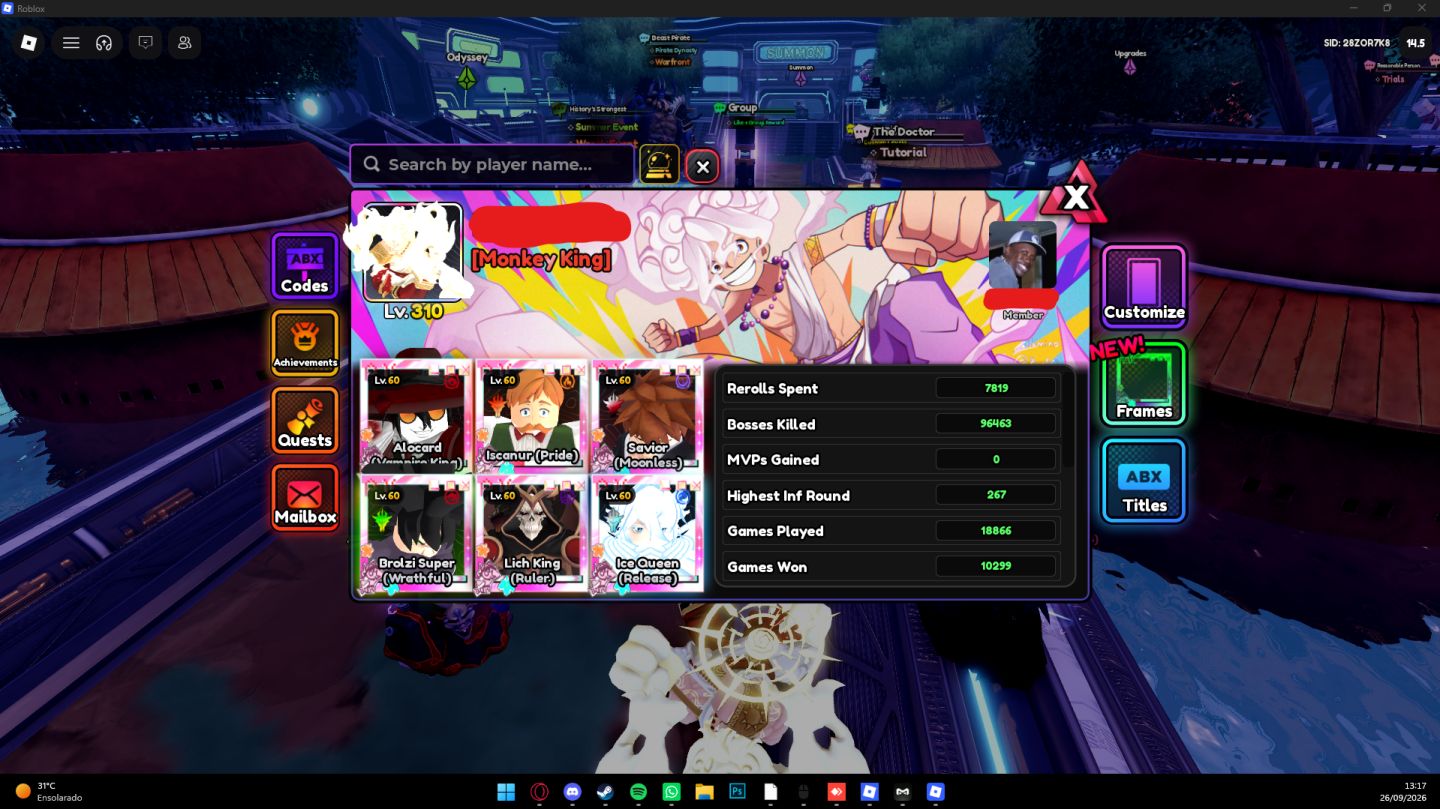The width and height of the screenshot is (1440, 809).
Task: Select the Alocard (Vampire King) unit card
Action: tap(417, 416)
